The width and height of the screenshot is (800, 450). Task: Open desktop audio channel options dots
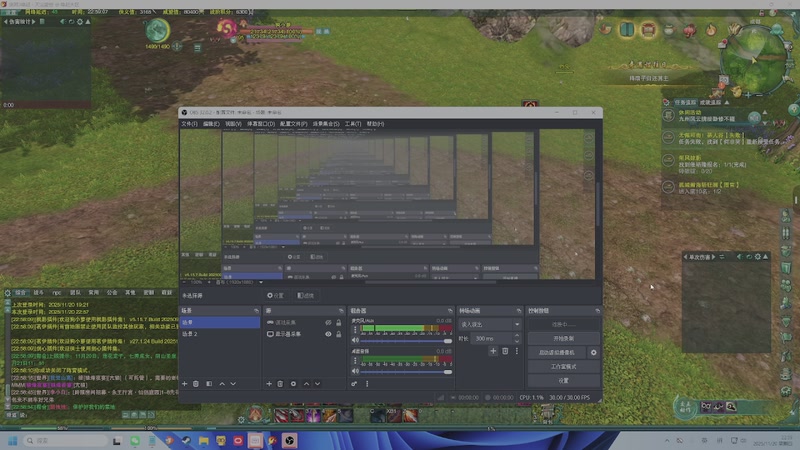point(355,361)
